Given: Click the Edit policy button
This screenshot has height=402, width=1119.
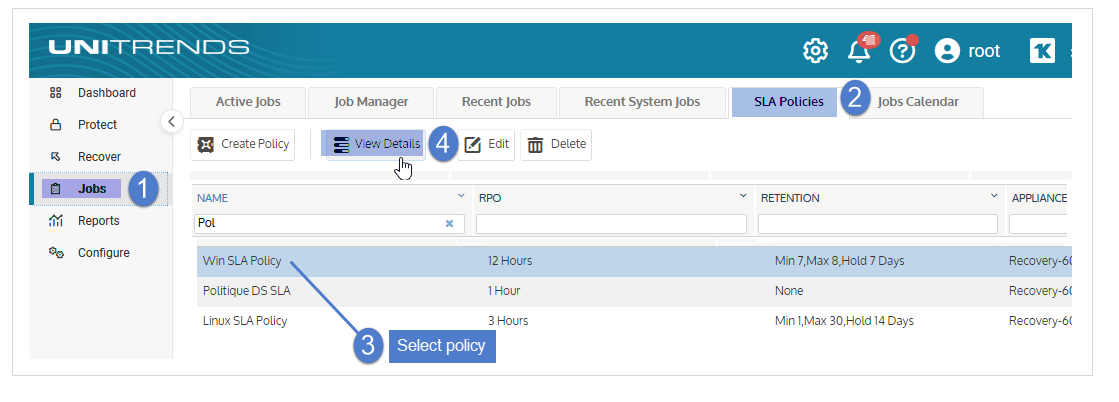Looking at the screenshot, I should pos(487,144).
